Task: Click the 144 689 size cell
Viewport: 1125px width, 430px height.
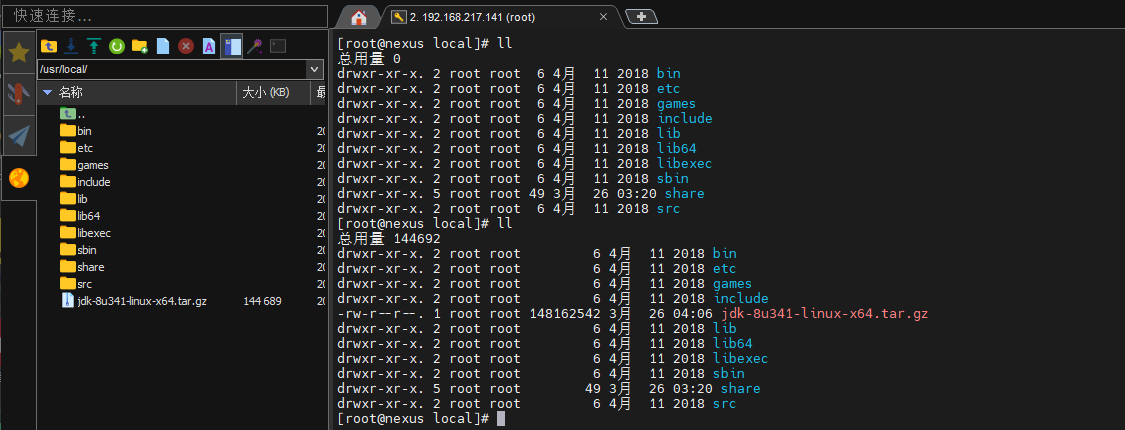Action: pos(262,301)
